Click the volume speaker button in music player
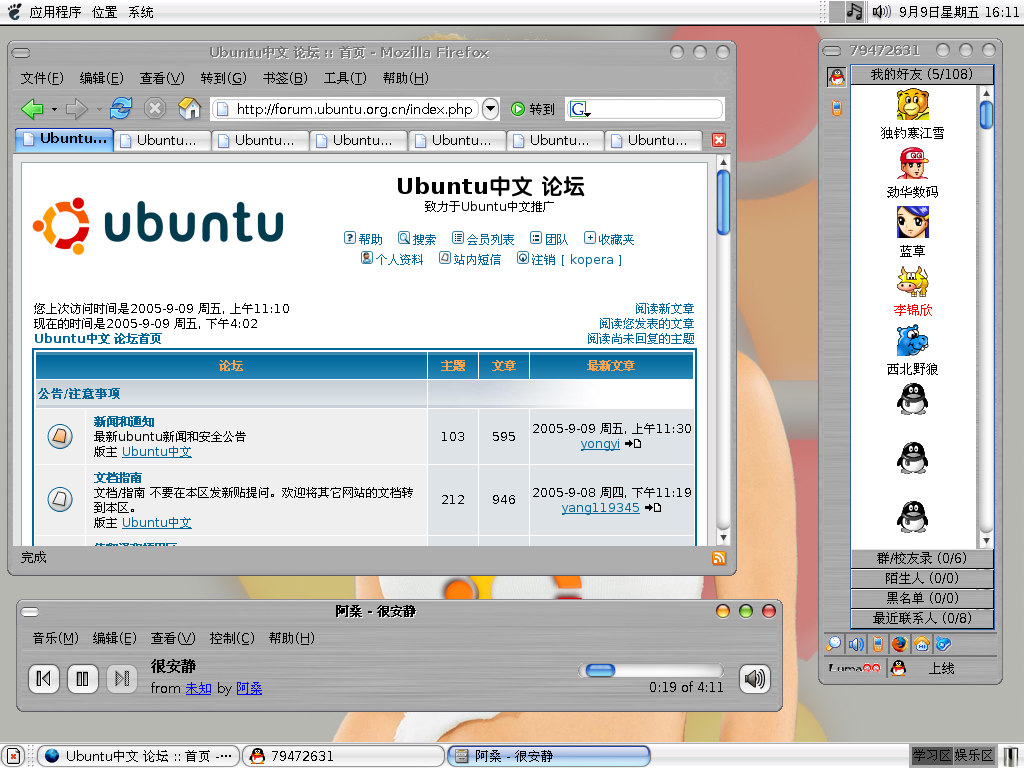The image size is (1024, 768). pos(754,679)
